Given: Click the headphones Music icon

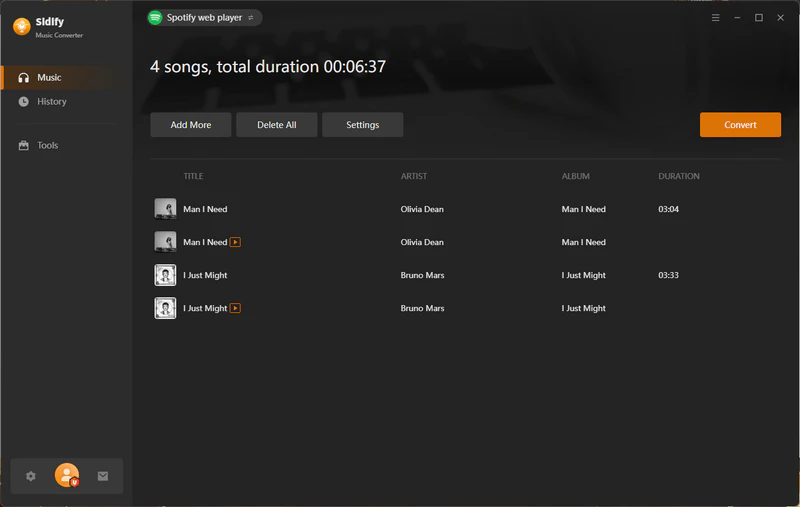Looking at the screenshot, I should pos(23,78).
